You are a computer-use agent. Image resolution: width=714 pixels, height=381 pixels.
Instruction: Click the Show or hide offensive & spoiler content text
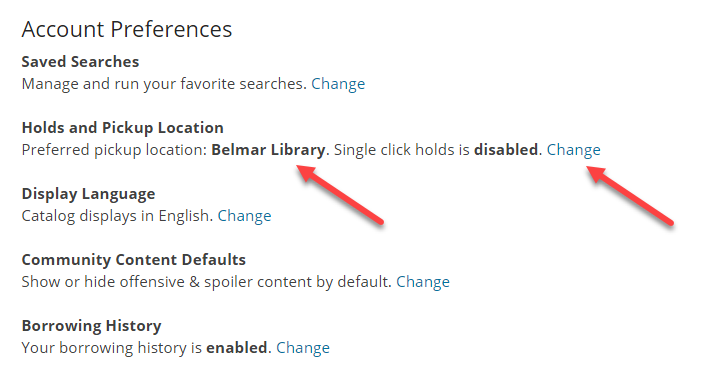click(206, 282)
